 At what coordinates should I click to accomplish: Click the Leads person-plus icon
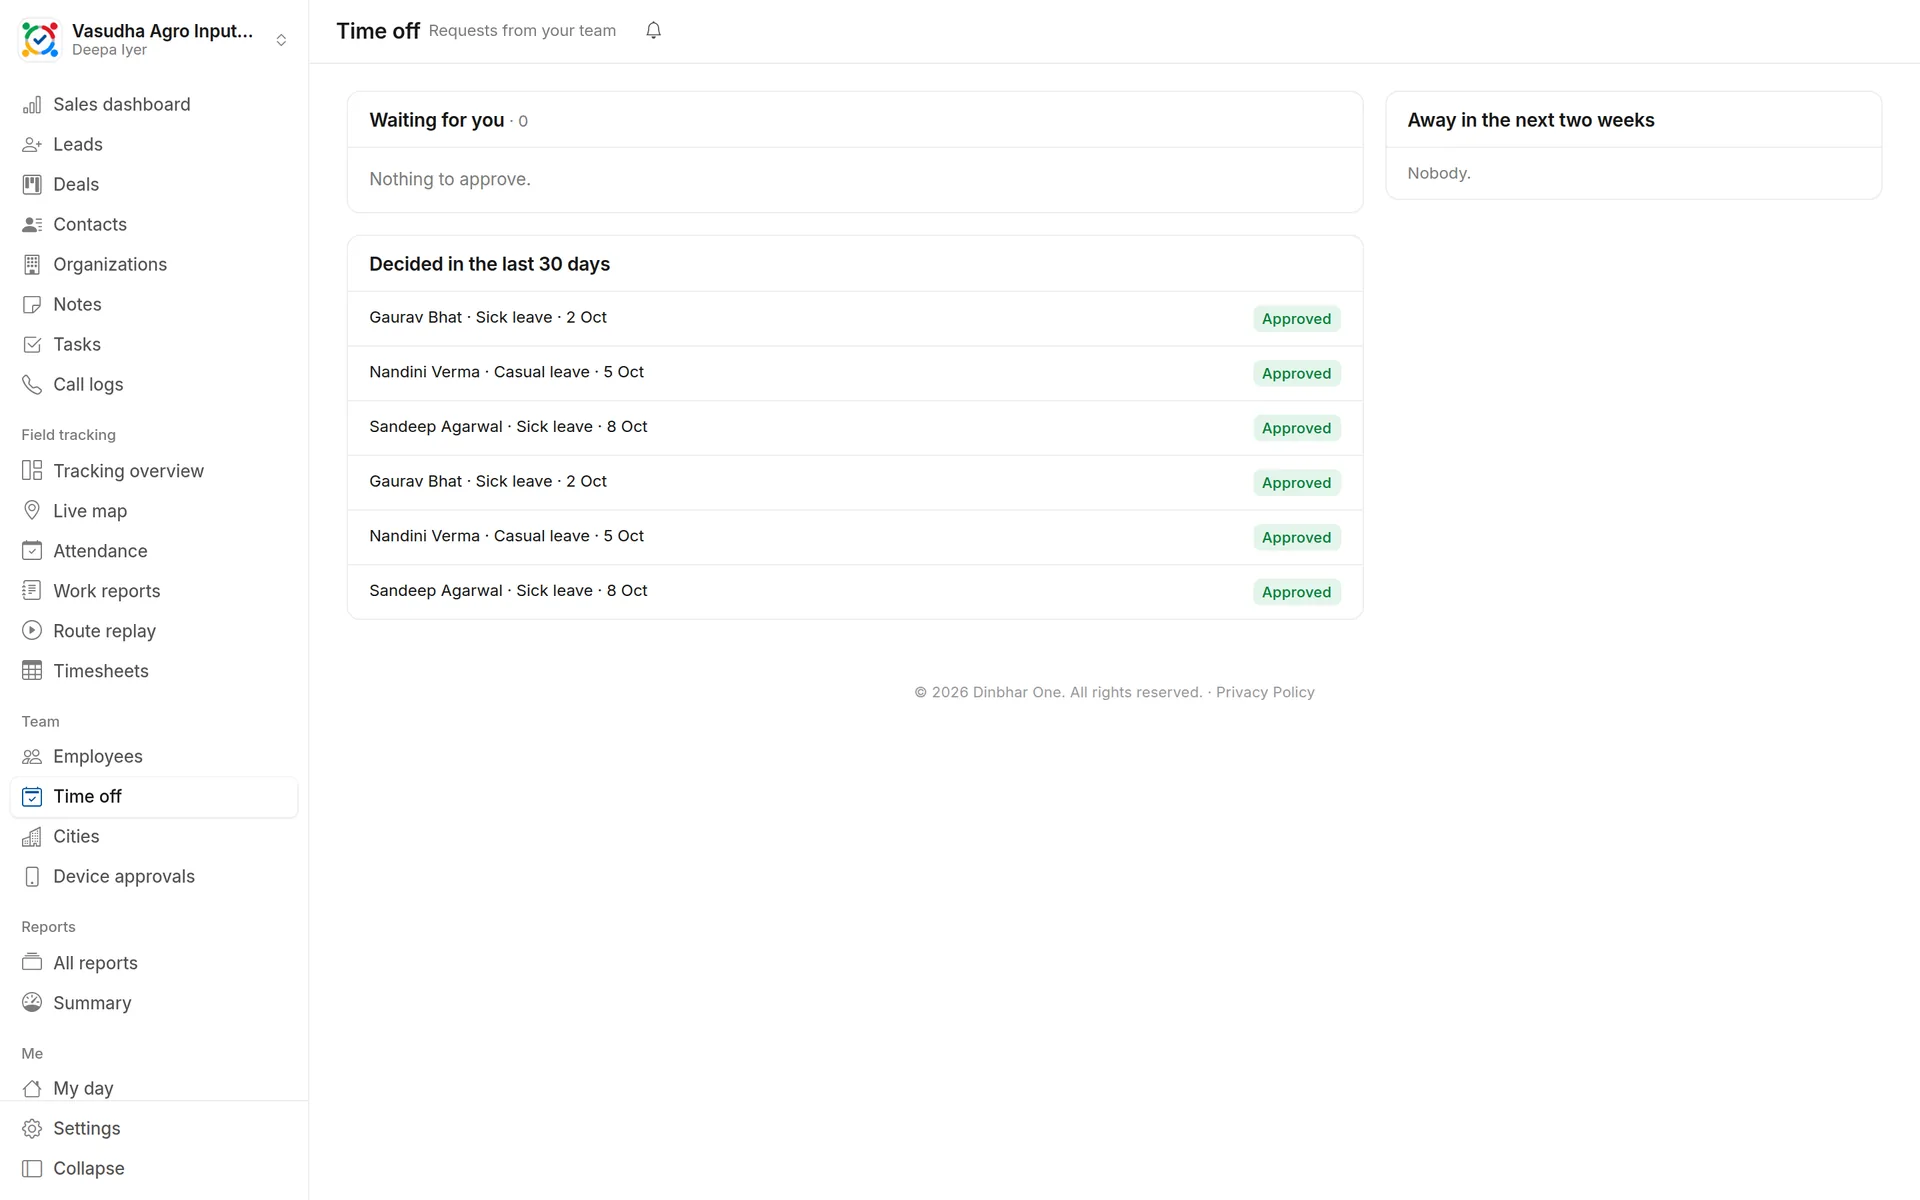click(x=32, y=145)
